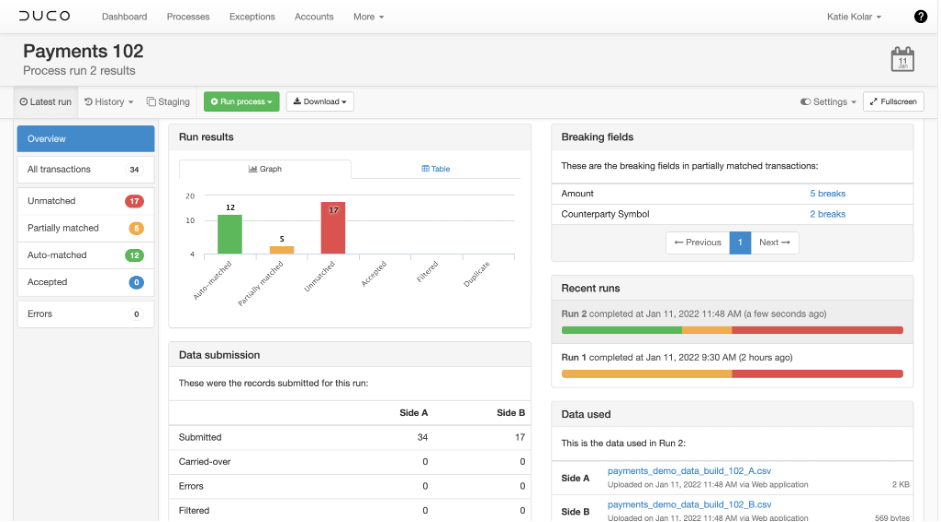Open the Download dropdown button
The height and width of the screenshot is (522, 941).
(320, 101)
